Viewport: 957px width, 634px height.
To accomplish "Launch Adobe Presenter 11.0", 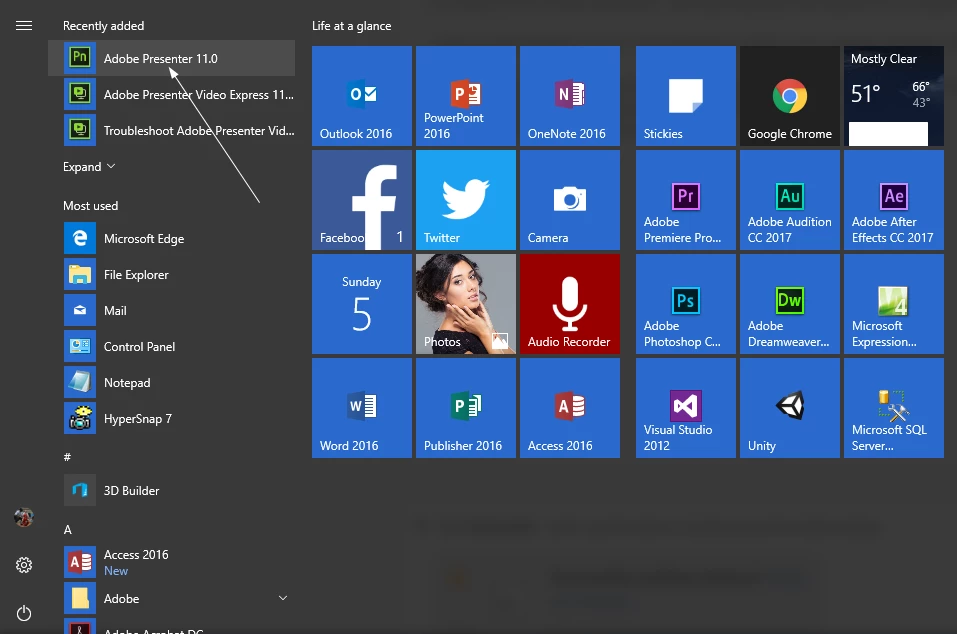I will point(171,59).
